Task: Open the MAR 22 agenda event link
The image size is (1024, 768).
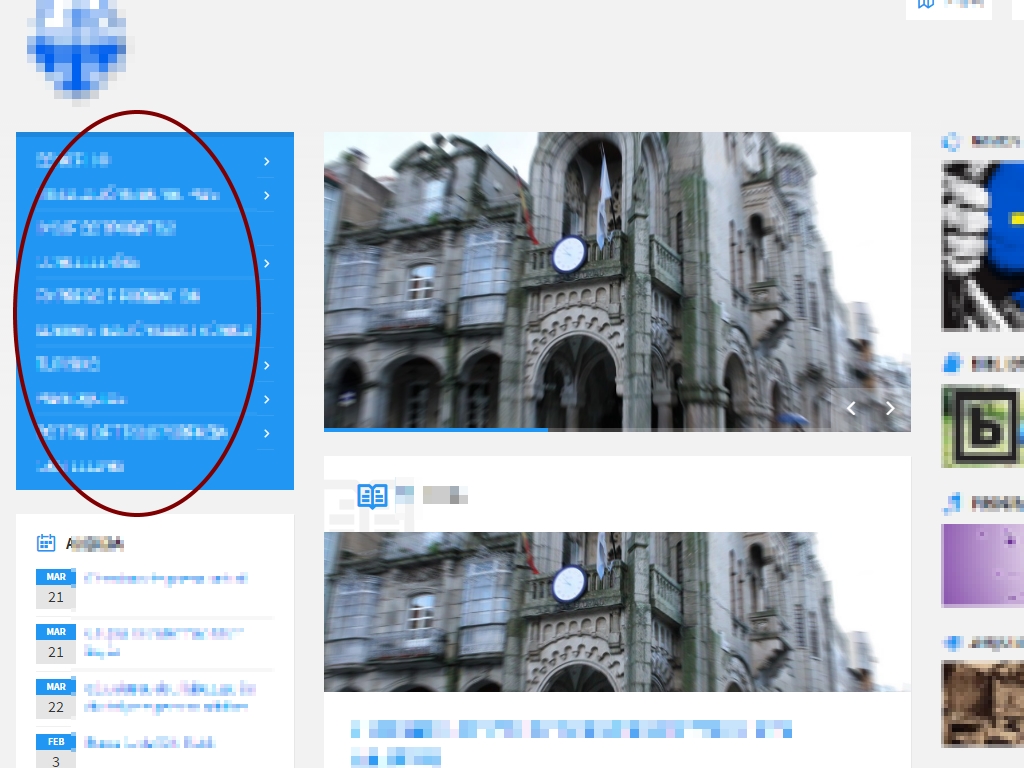Action: click(170, 697)
